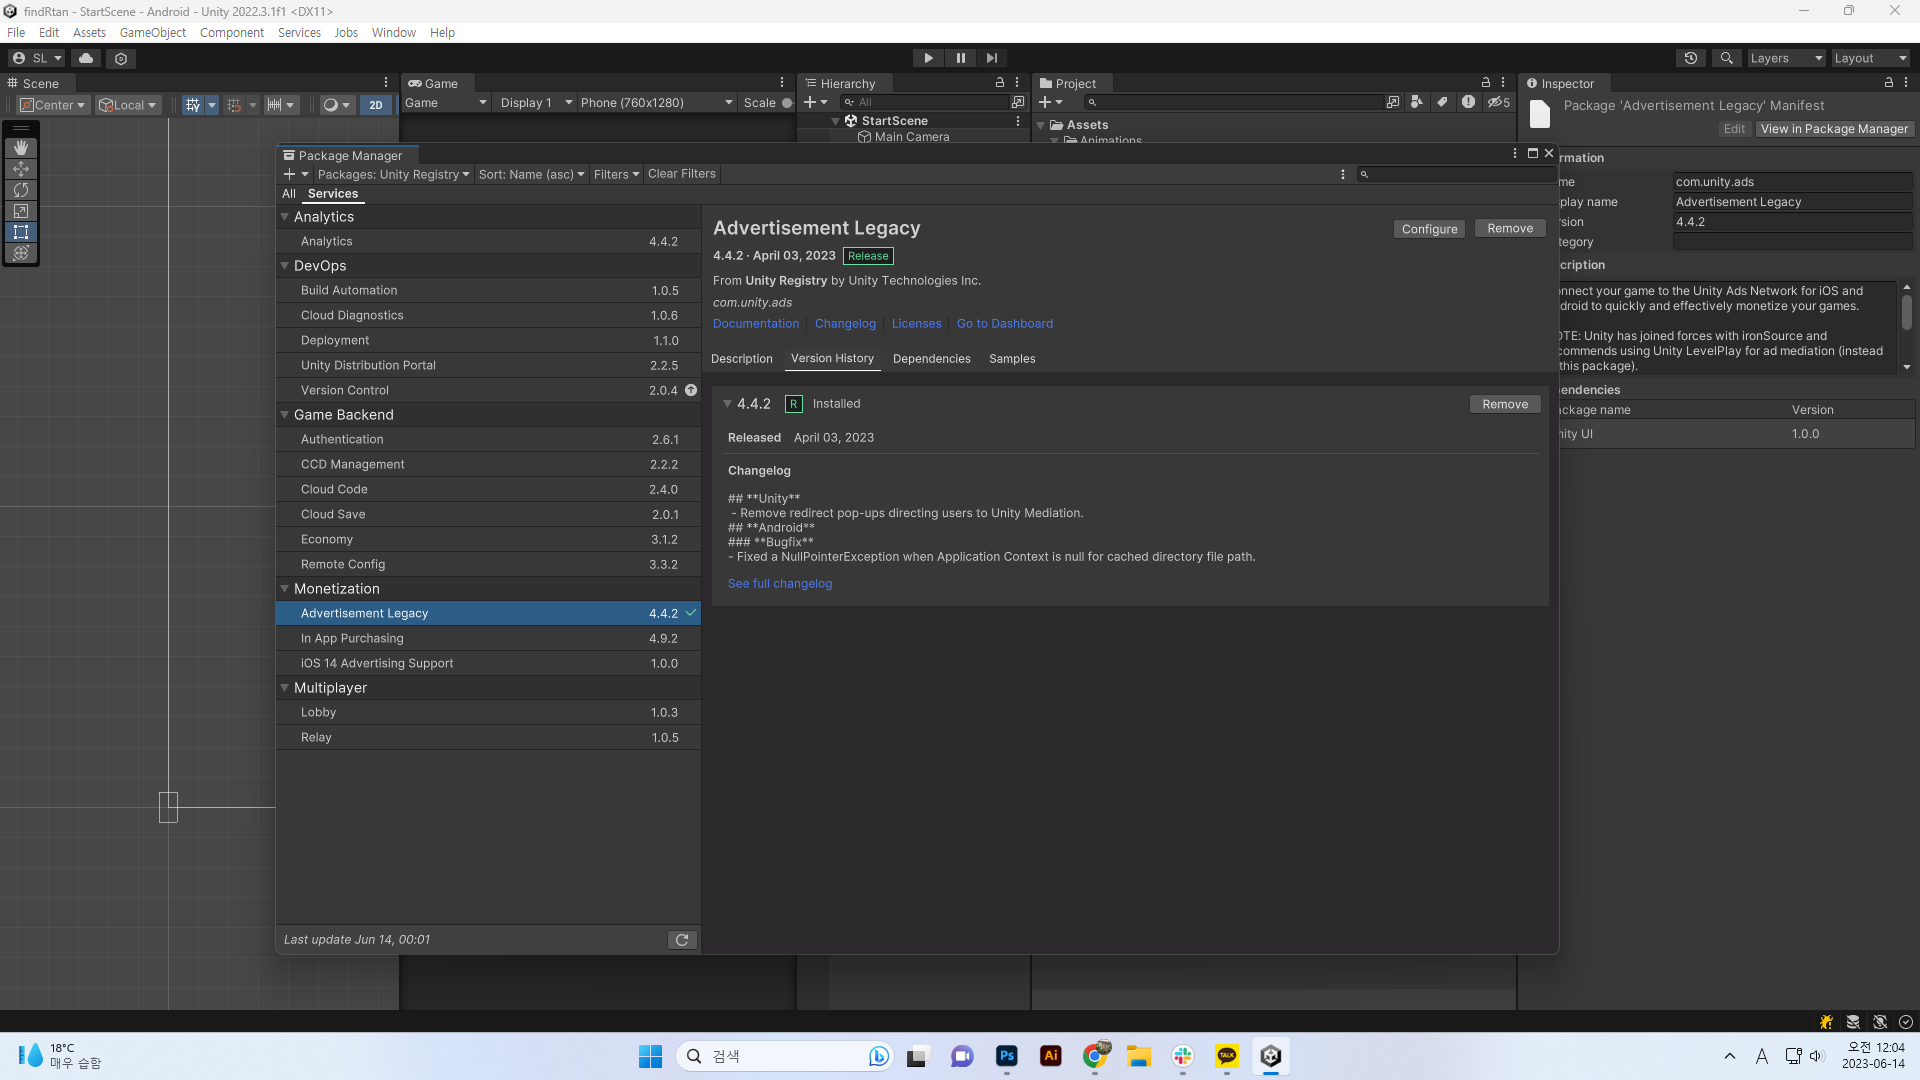
Task: Open the Scene view options menu
Action: click(x=386, y=83)
